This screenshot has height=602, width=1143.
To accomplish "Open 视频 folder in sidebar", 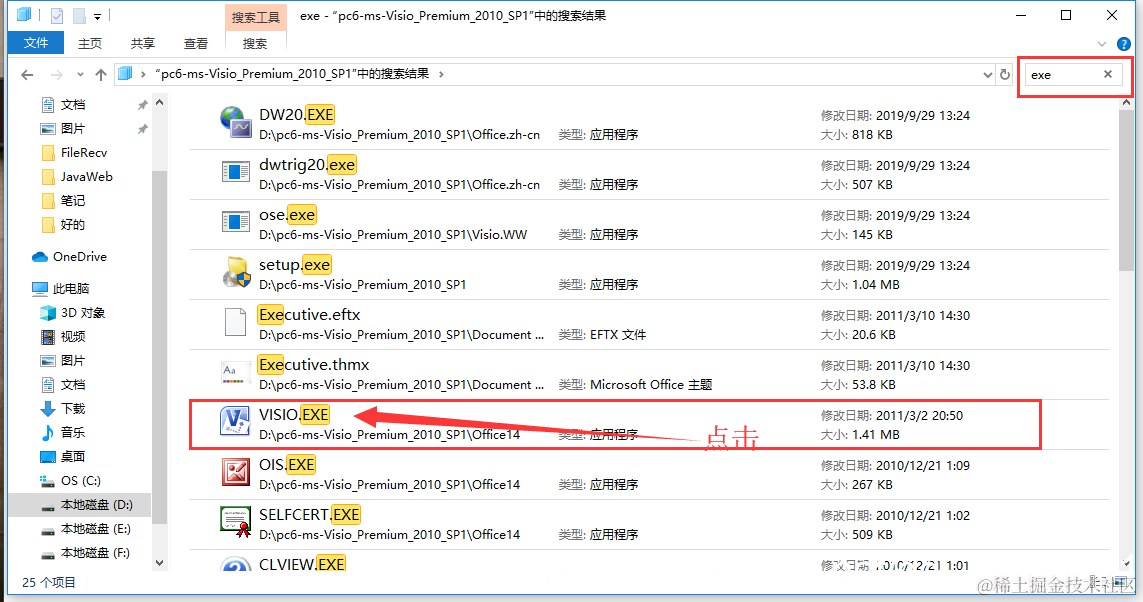I will (63, 337).
